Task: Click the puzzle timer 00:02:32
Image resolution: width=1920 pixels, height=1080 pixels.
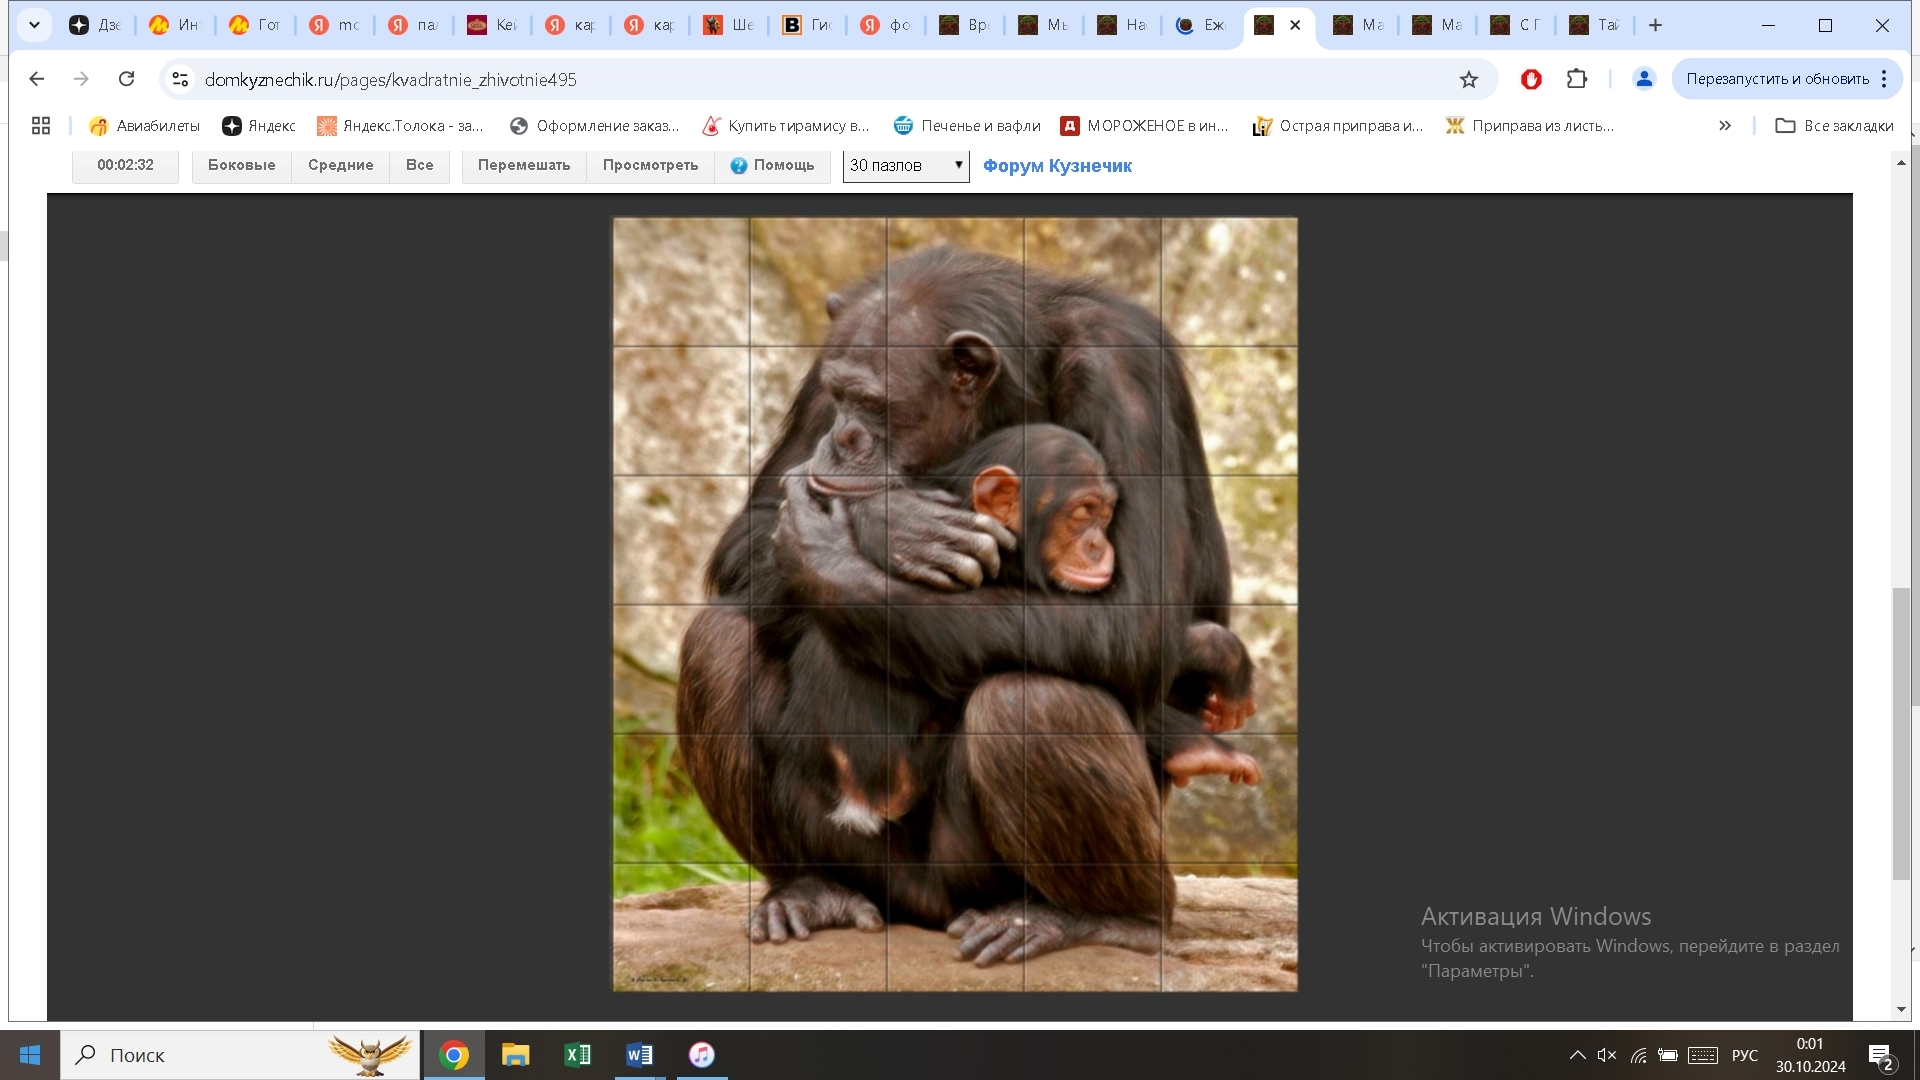Action: point(125,165)
